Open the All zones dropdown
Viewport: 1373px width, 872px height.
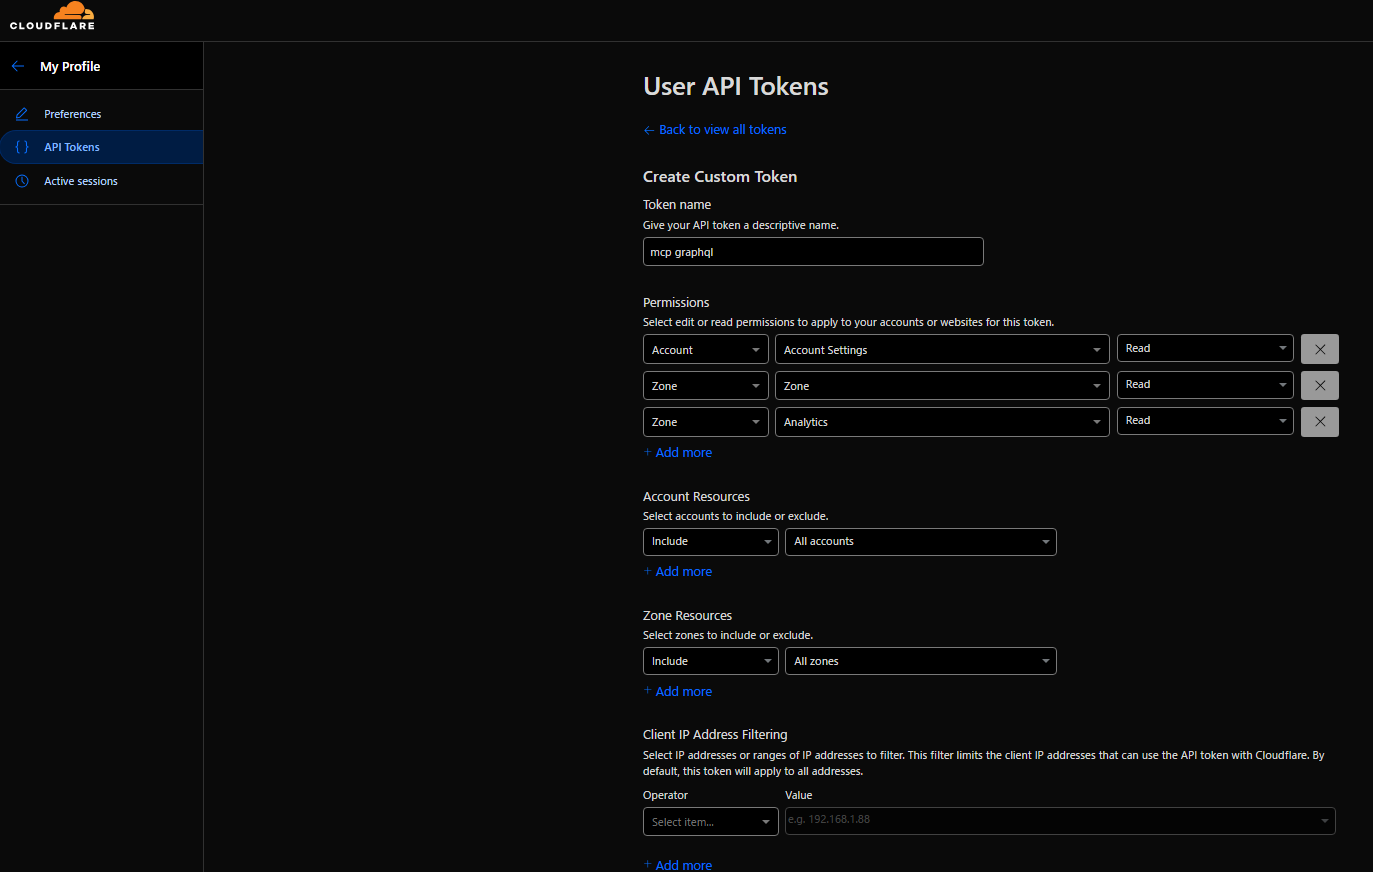tap(920, 662)
